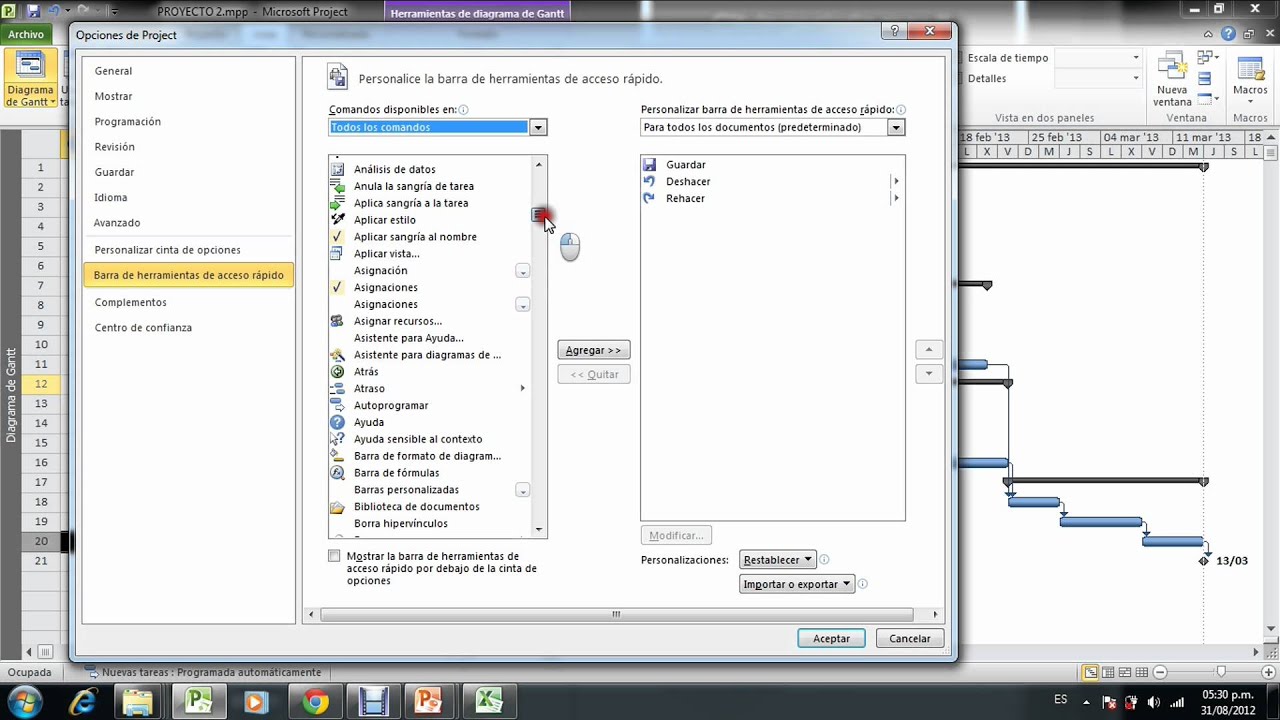Open Personalizar cinta de opciones category
The height and width of the screenshot is (720, 1280).
(x=167, y=250)
